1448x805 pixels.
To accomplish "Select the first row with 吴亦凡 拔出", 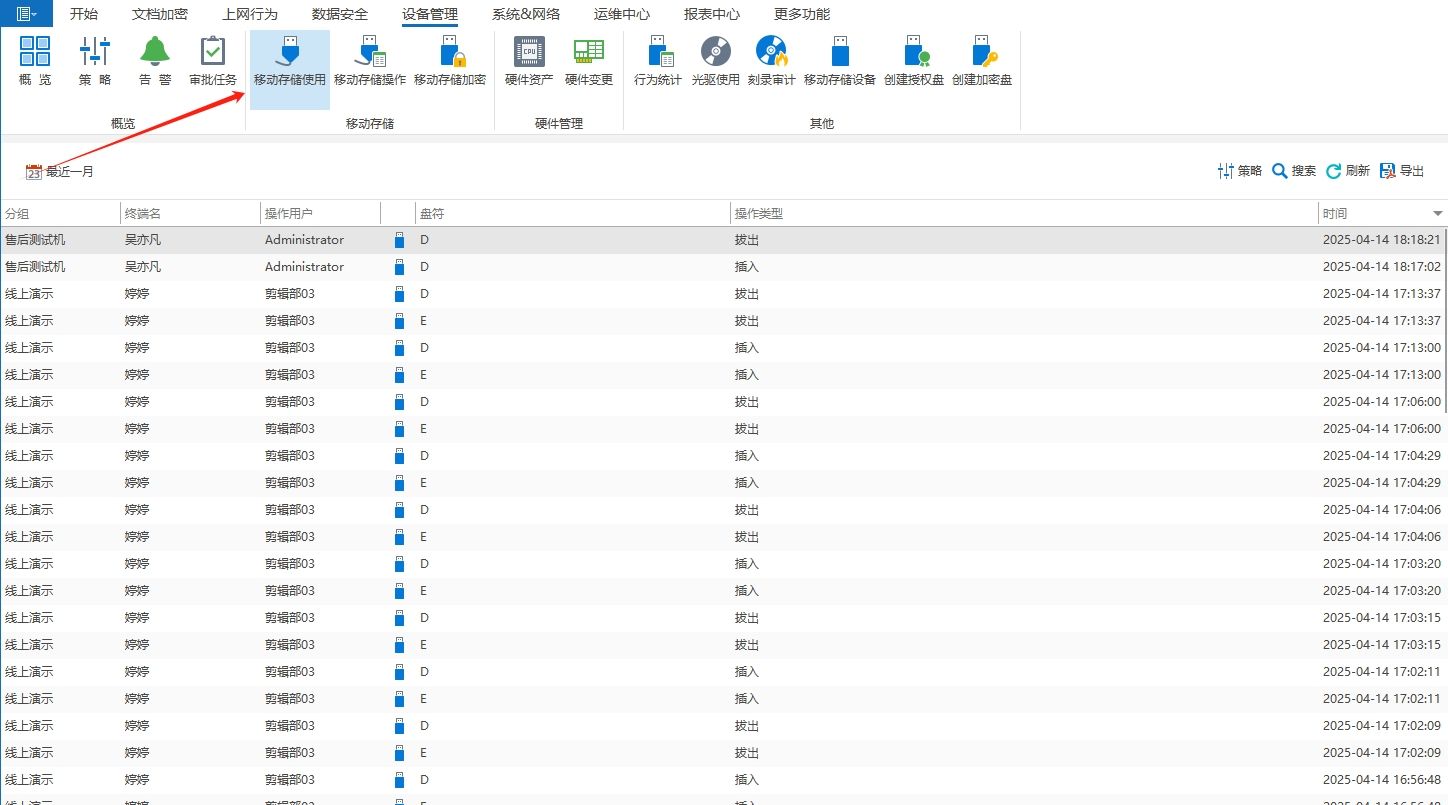I will tap(723, 240).
